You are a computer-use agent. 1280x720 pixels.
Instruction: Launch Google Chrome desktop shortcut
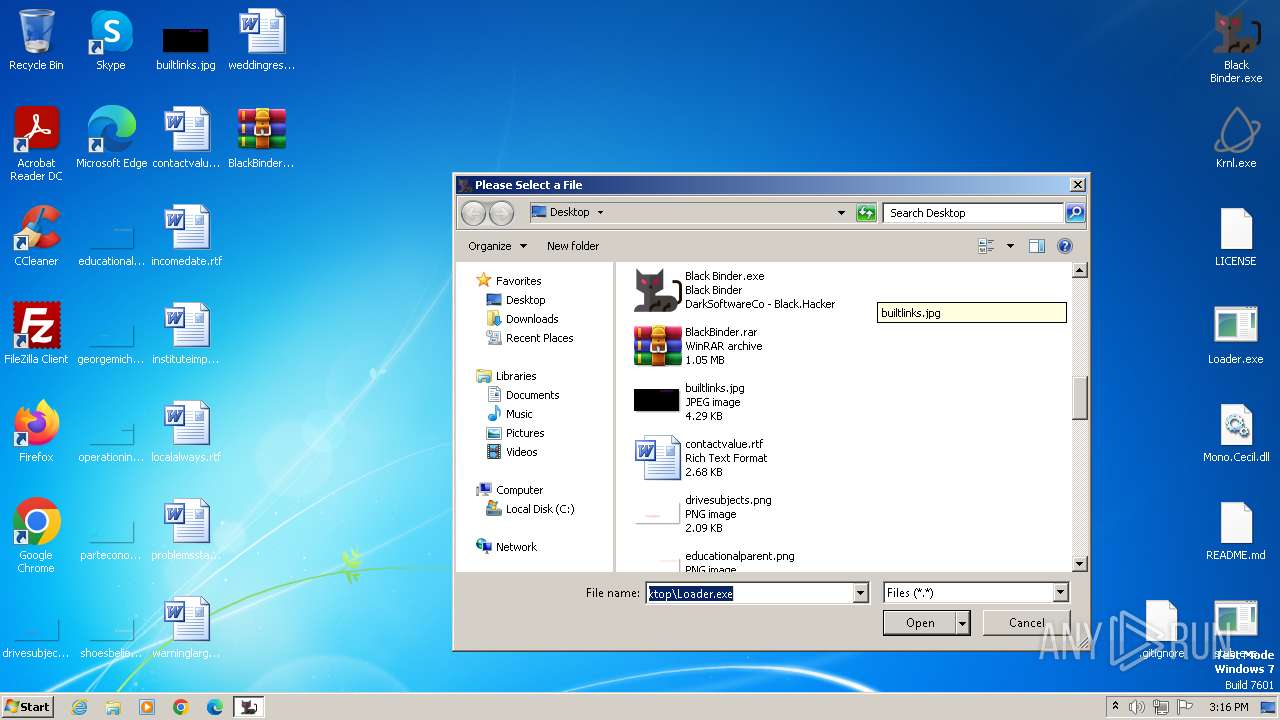[x=36, y=536]
